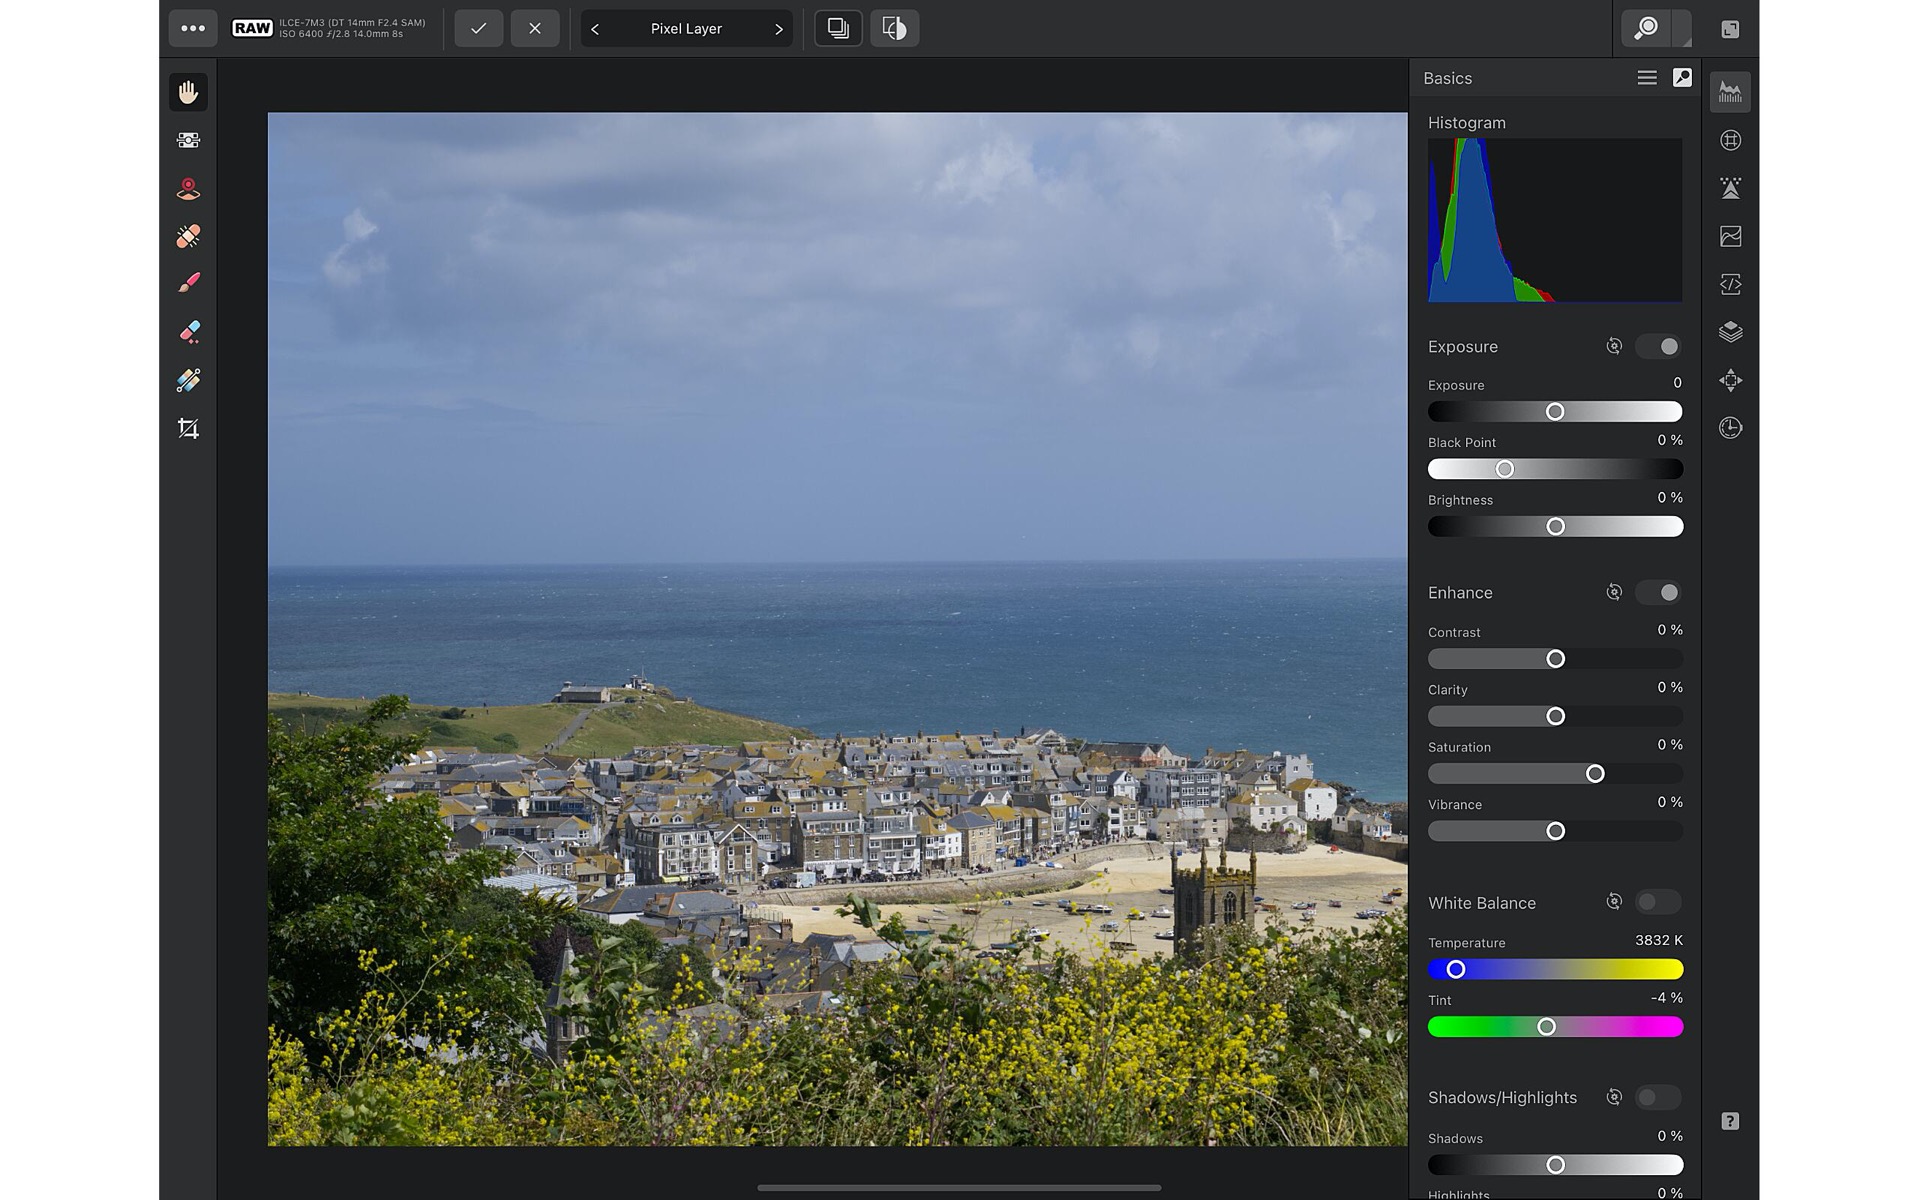Apply develop with the checkmark button

tap(478, 28)
